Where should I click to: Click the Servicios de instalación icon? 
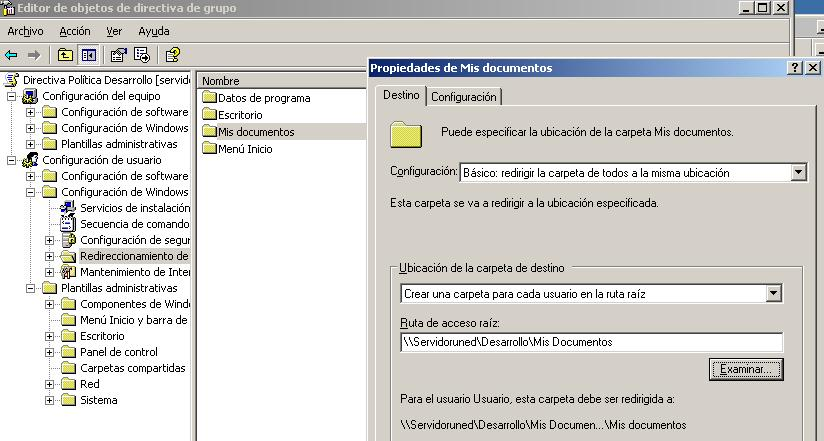68,208
